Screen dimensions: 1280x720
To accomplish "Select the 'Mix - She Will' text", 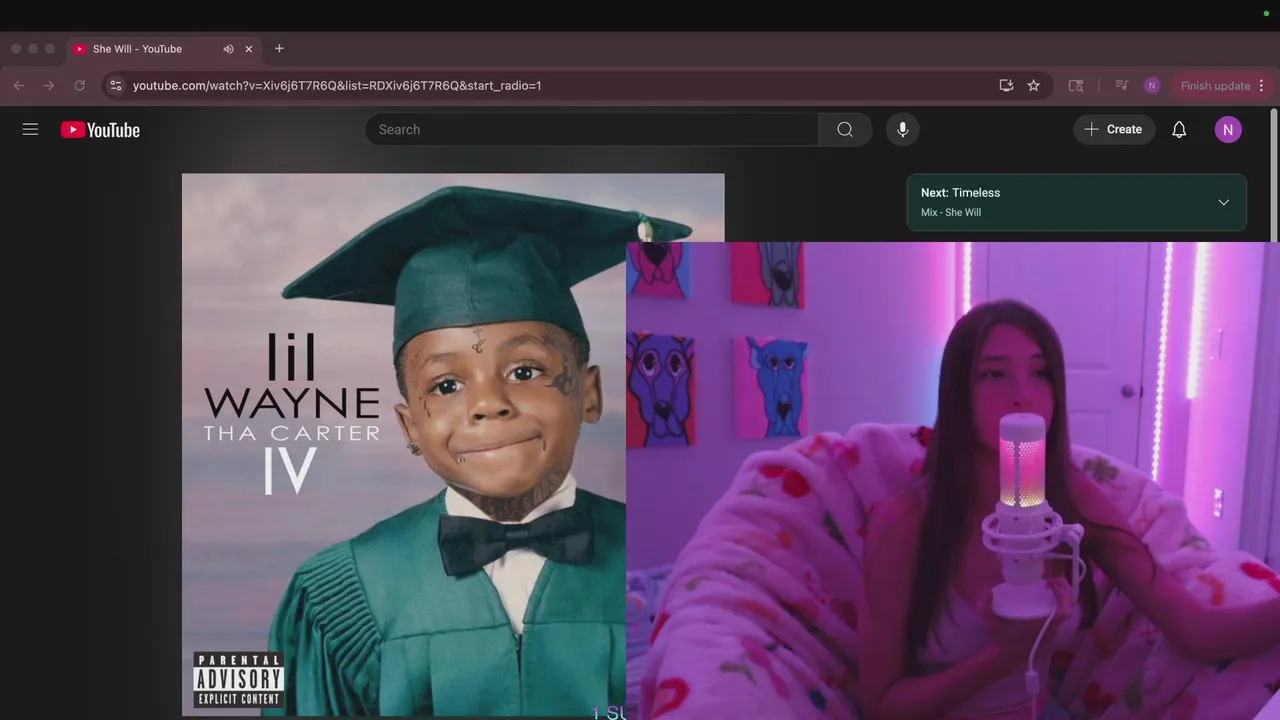I will (x=951, y=212).
